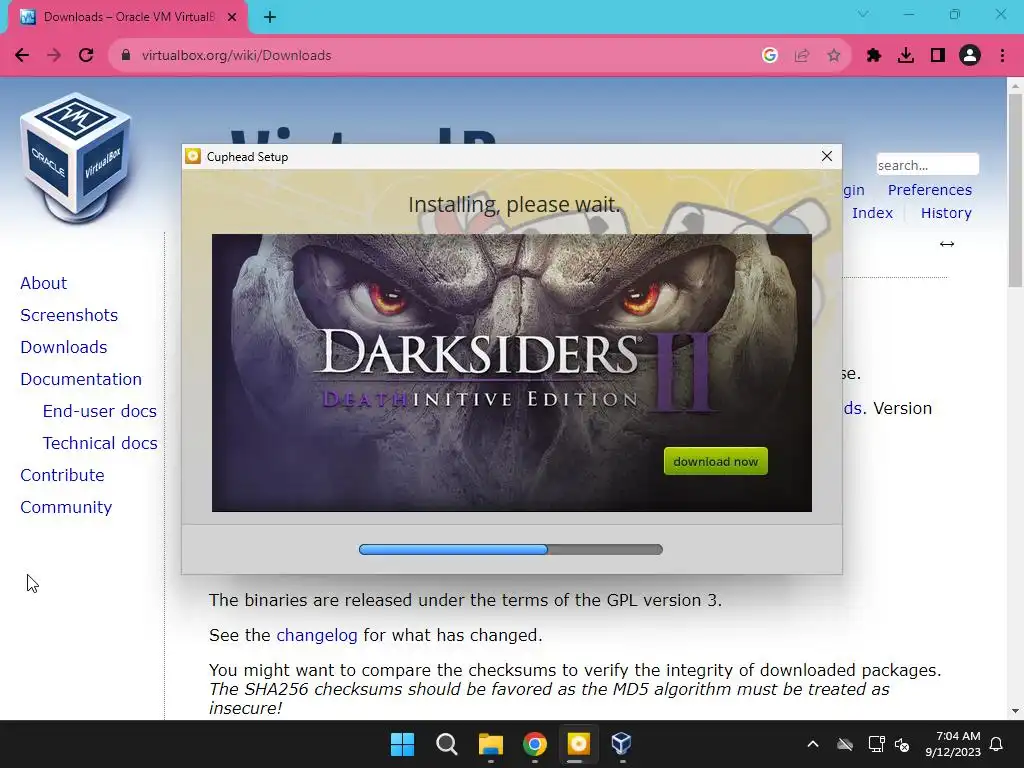Image resolution: width=1024 pixels, height=768 pixels.
Task: Open the notifications bell
Action: coord(997,744)
